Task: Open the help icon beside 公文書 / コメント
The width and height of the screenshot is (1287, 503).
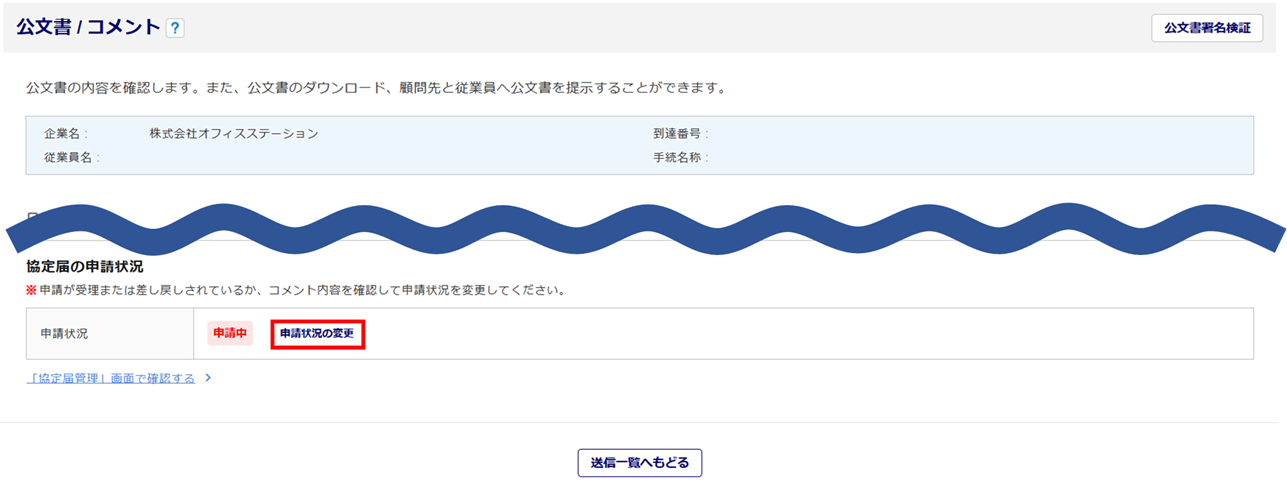Action: (175, 29)
